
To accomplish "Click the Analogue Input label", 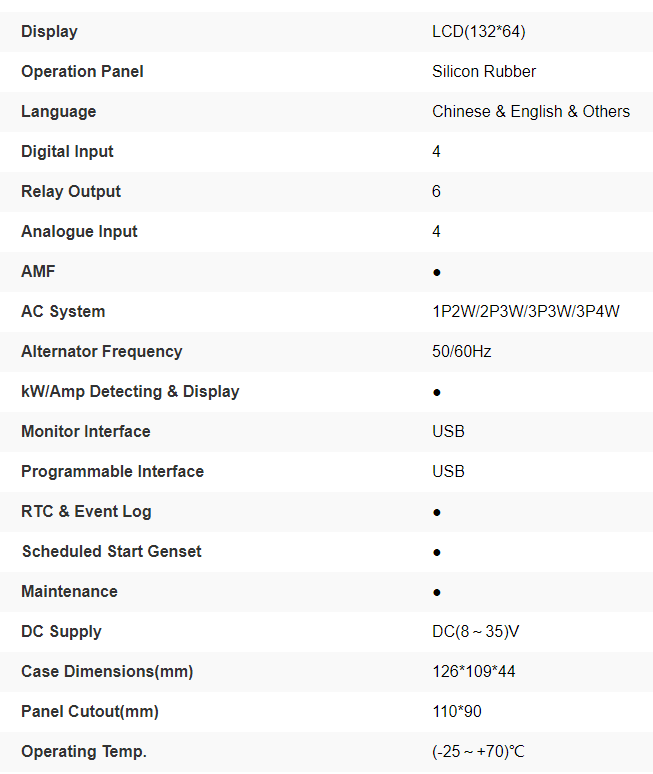I will [x=79, y=232].
